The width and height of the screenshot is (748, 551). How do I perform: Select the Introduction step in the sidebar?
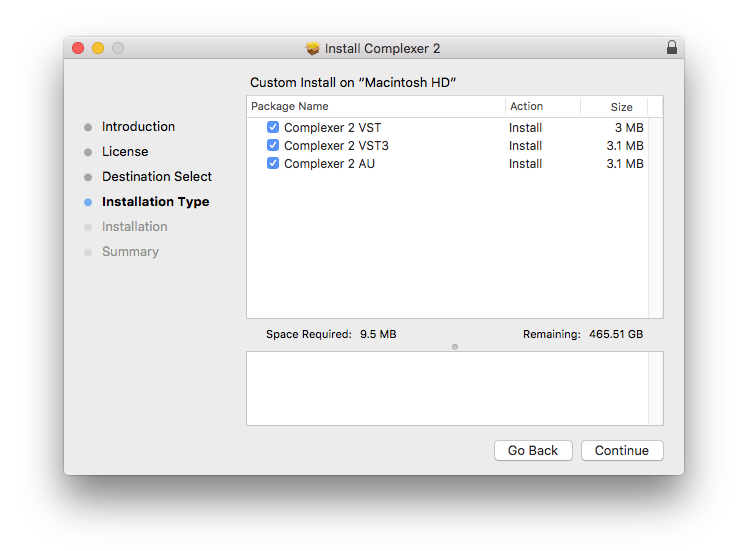[138, 127]
